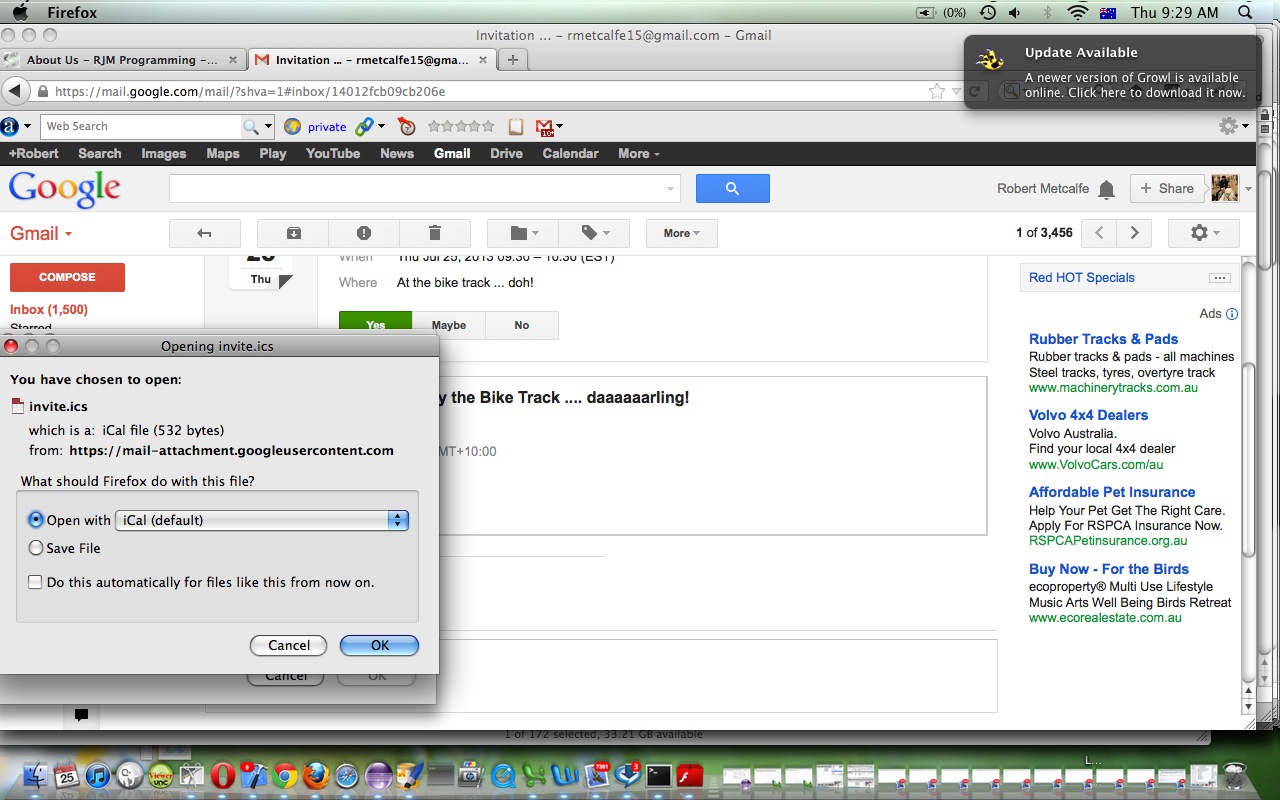The height and width of the screenshot is (800, 1280).
Task: Open the iCal (default) application dropdown
Action: (x=262, y=520)
